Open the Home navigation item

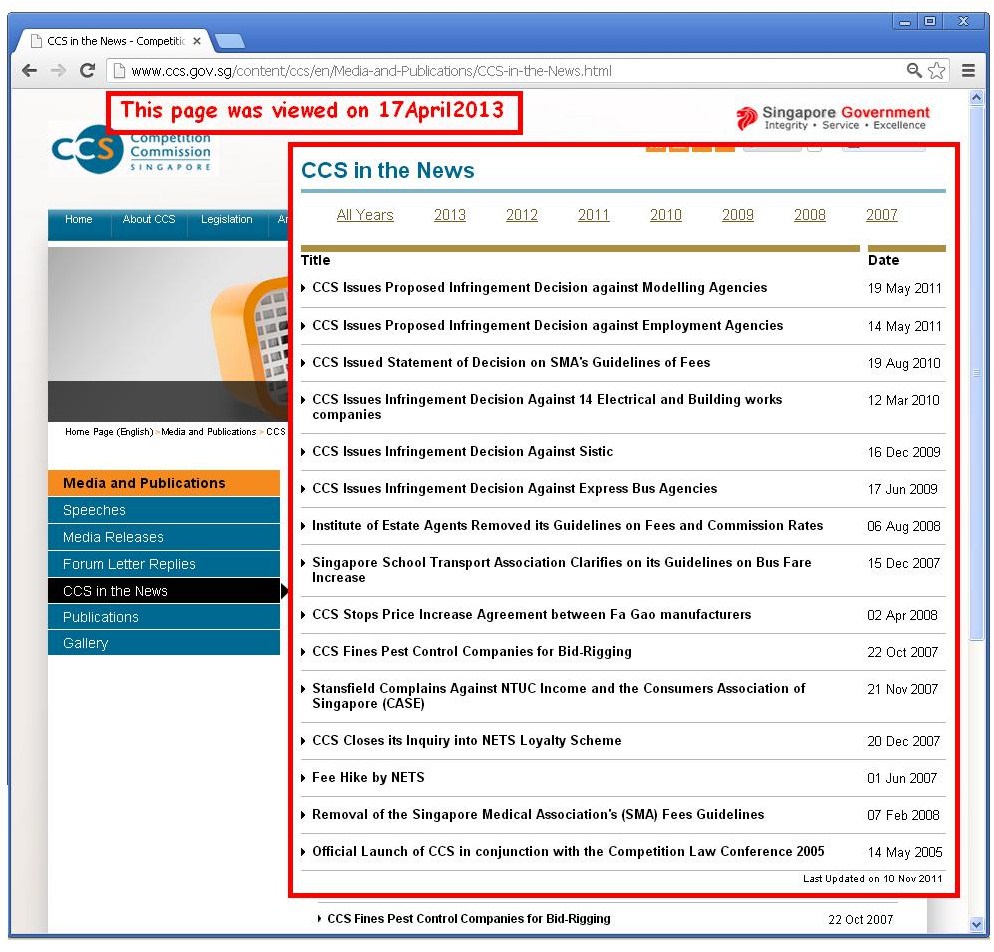pyautogui.click(x=79, y=219)
